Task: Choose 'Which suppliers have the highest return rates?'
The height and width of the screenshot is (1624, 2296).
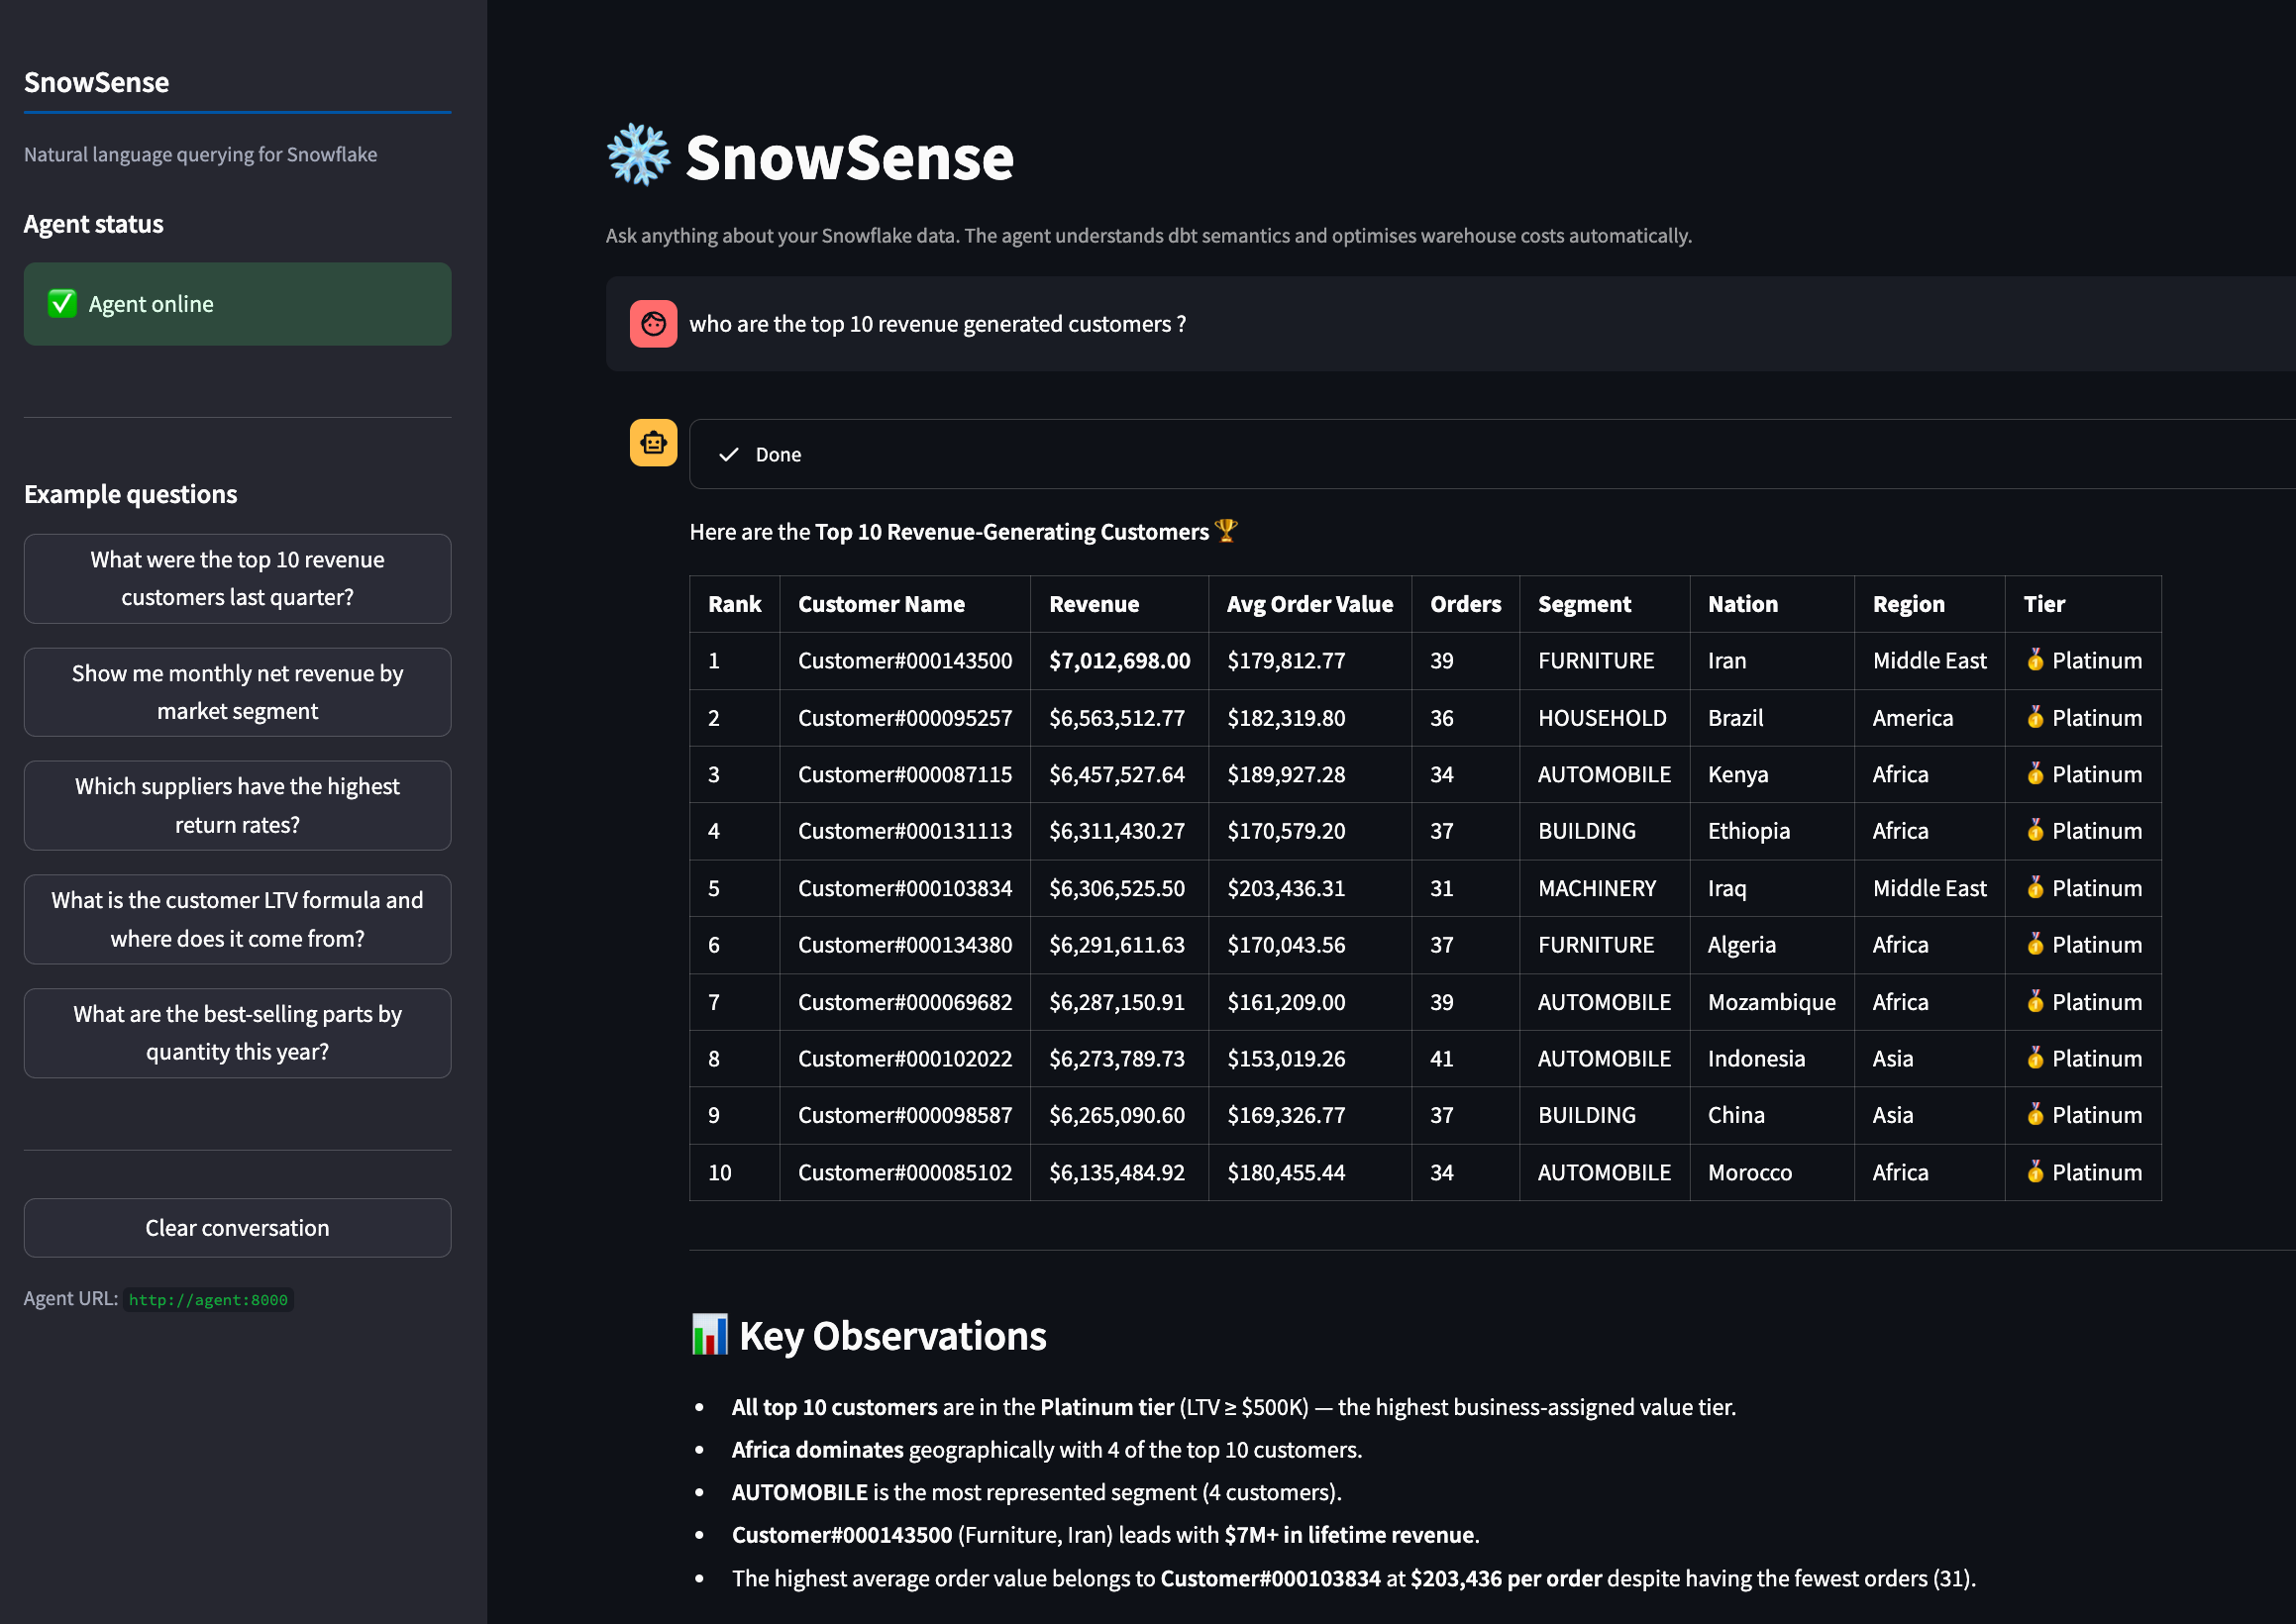Action: tap(237, 806)
